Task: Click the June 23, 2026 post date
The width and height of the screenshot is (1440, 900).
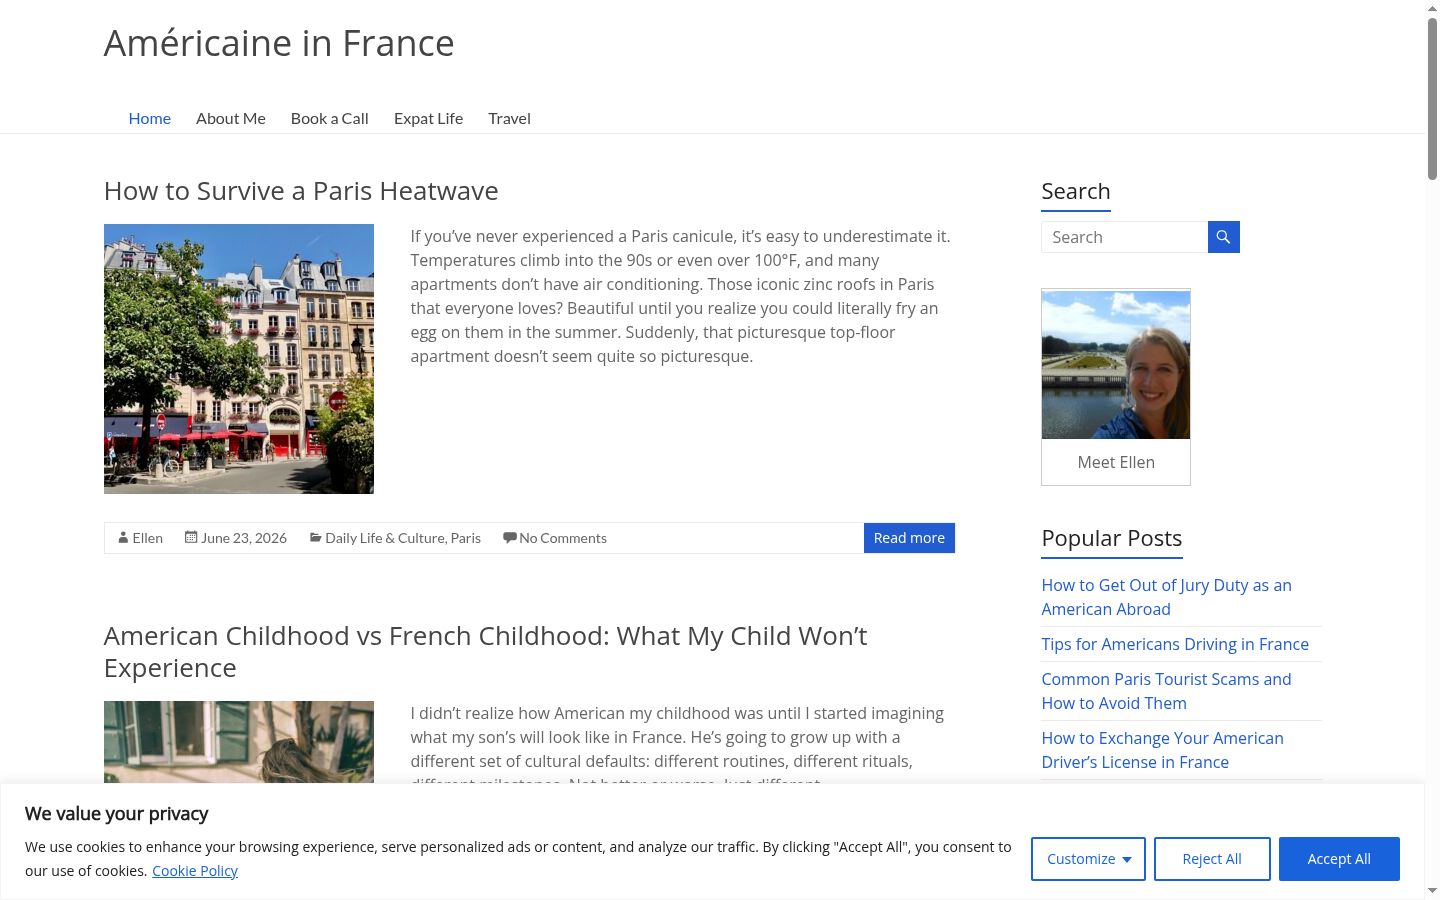Action: (x=244, y=538)
